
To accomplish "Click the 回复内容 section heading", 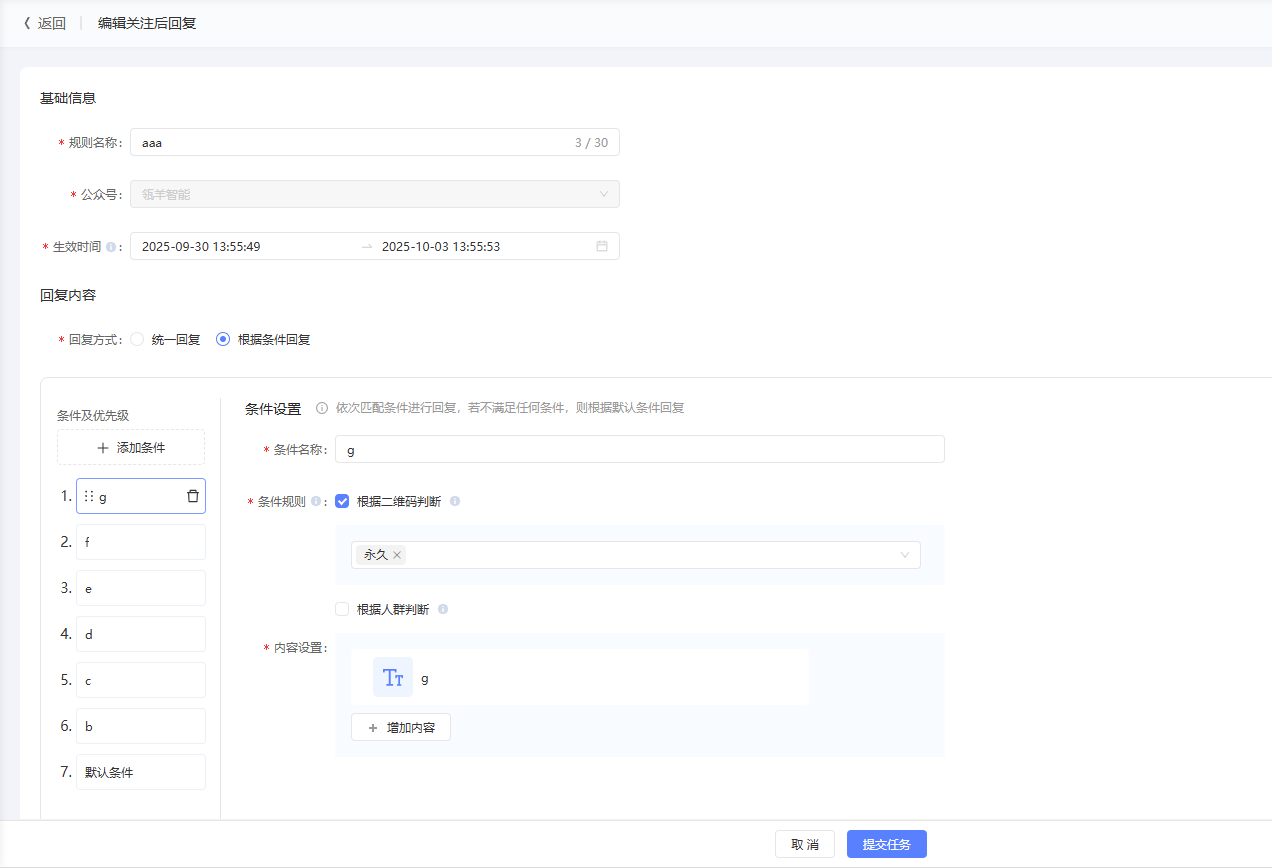I will (x=68, y=295).
